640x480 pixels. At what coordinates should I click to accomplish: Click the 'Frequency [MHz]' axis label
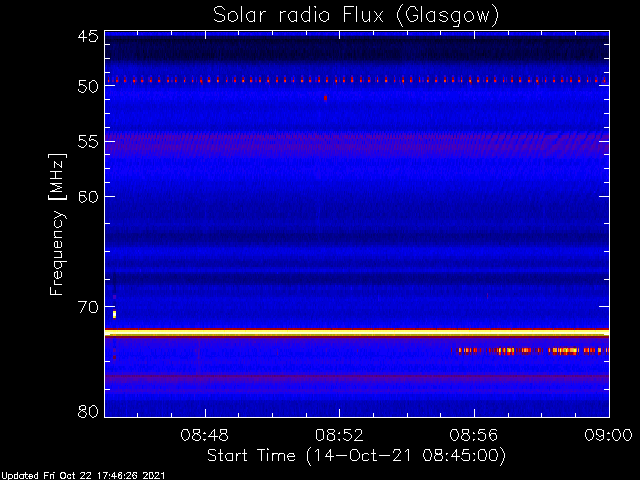pyautogui.click(x=57, y=224)
